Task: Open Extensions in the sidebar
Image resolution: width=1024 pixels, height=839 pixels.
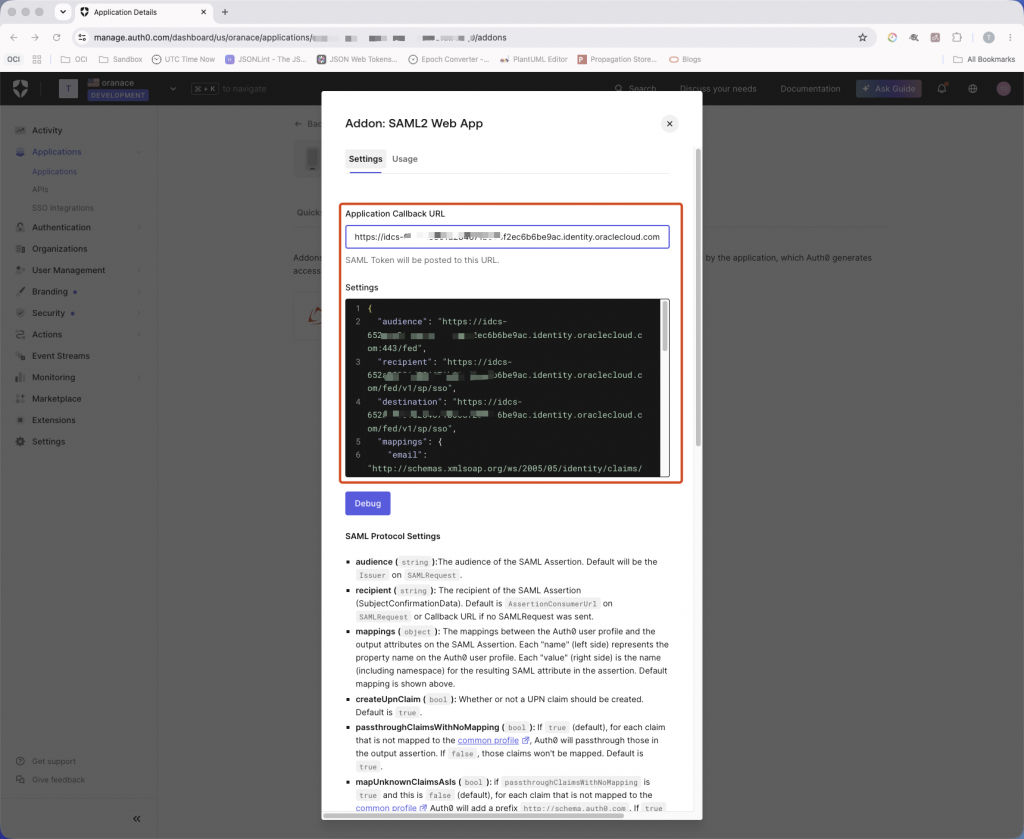Action: [54, 420]
